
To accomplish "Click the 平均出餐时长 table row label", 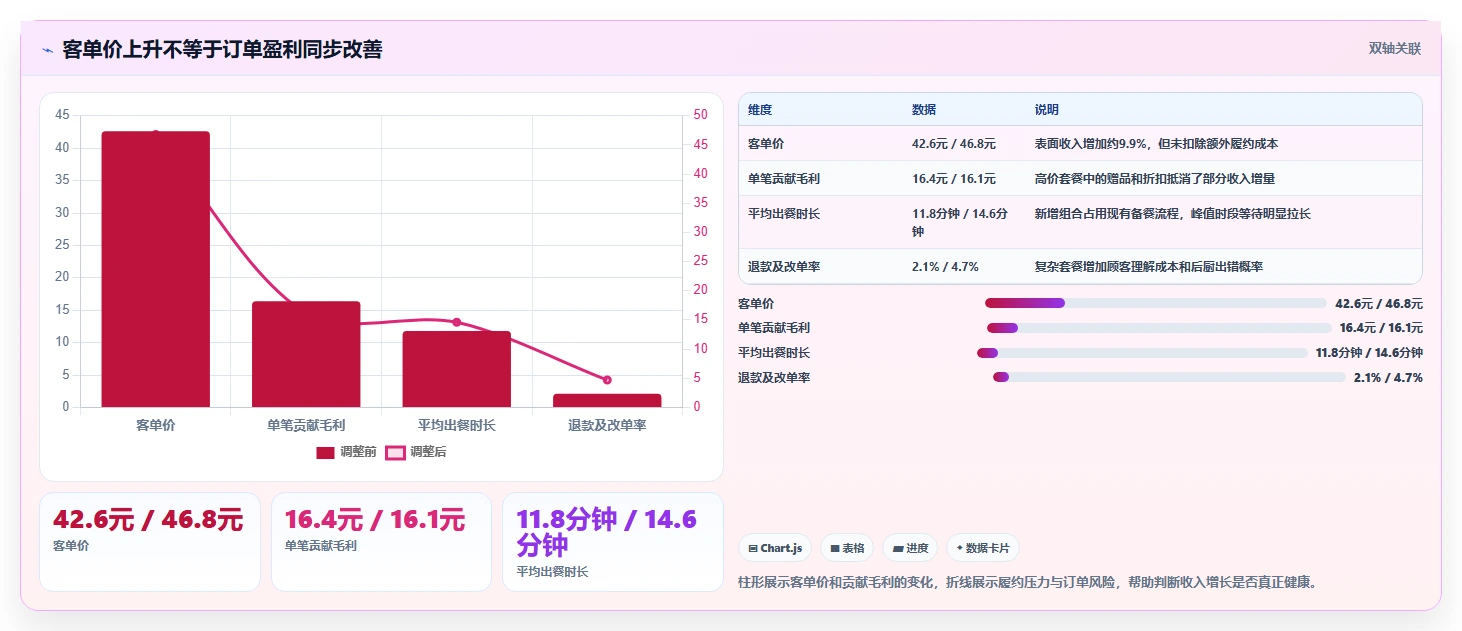I will [784, 214].
